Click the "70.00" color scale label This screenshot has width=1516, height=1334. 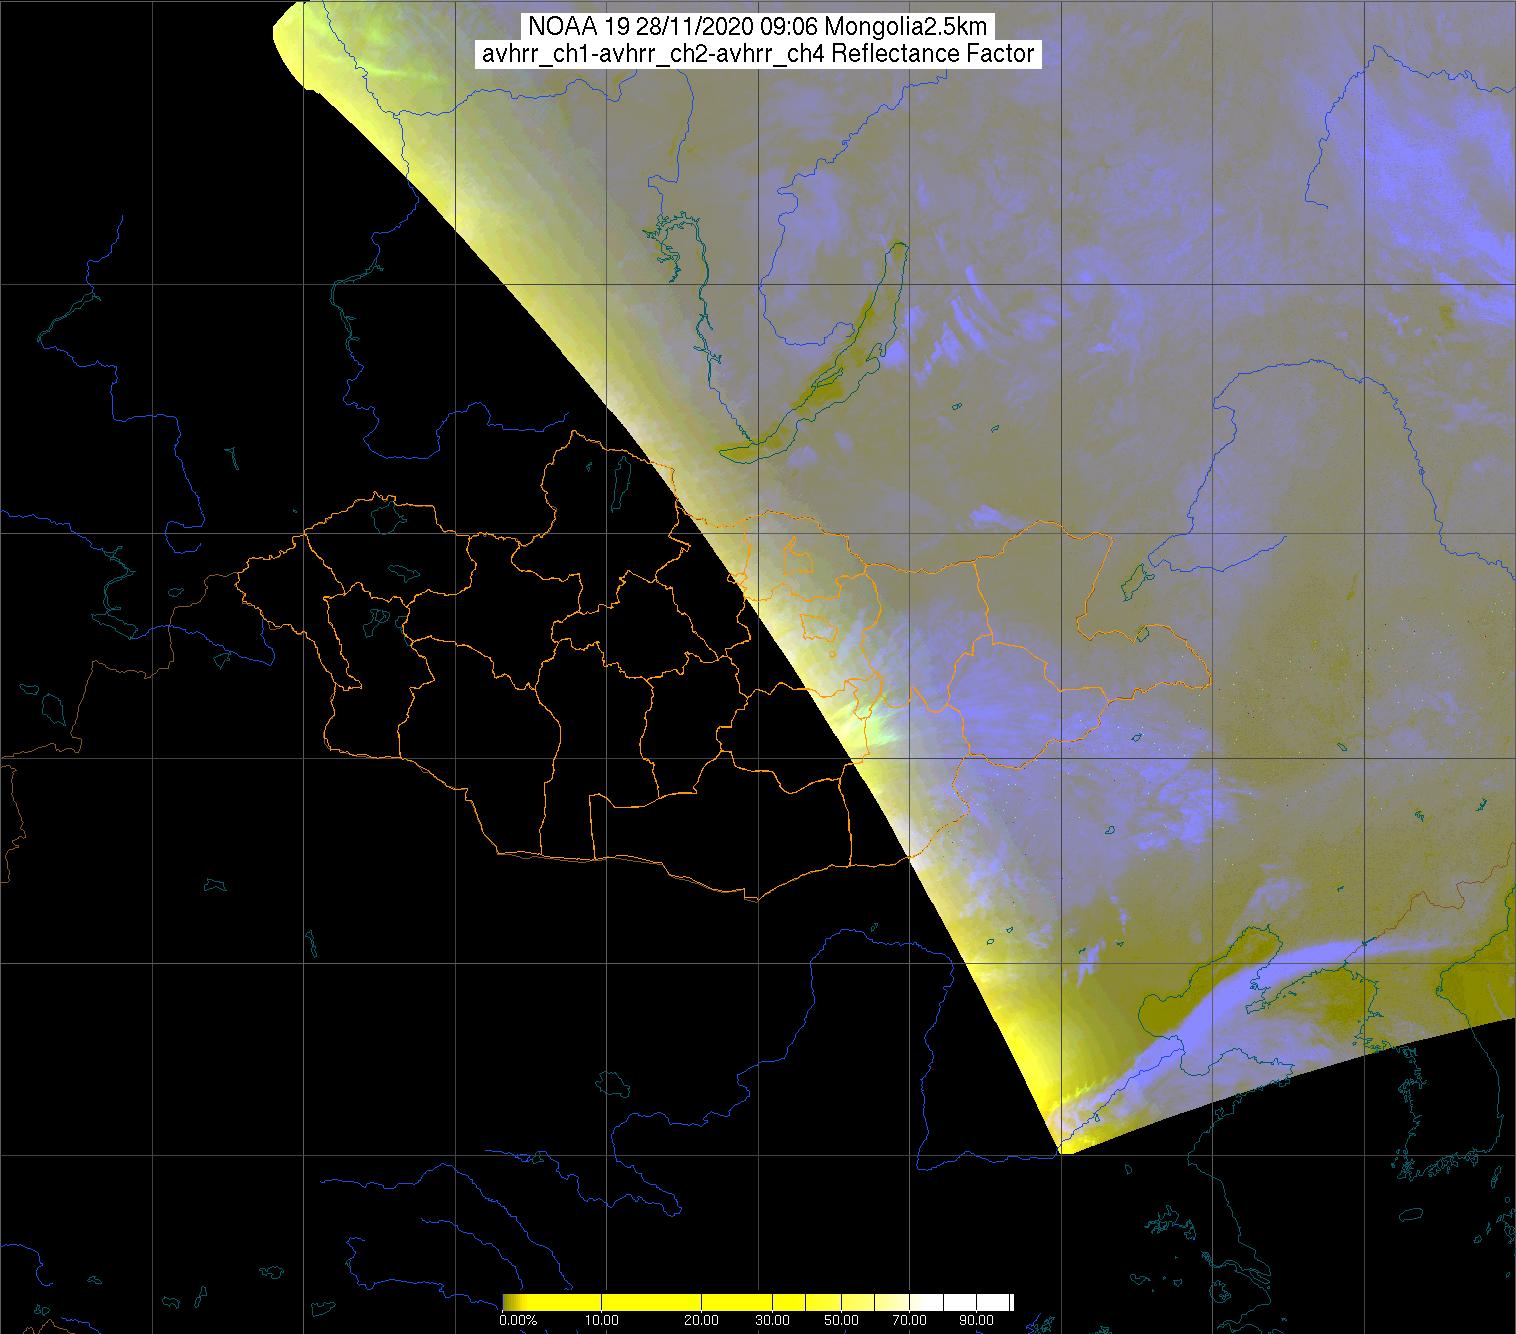point(911,1322)
